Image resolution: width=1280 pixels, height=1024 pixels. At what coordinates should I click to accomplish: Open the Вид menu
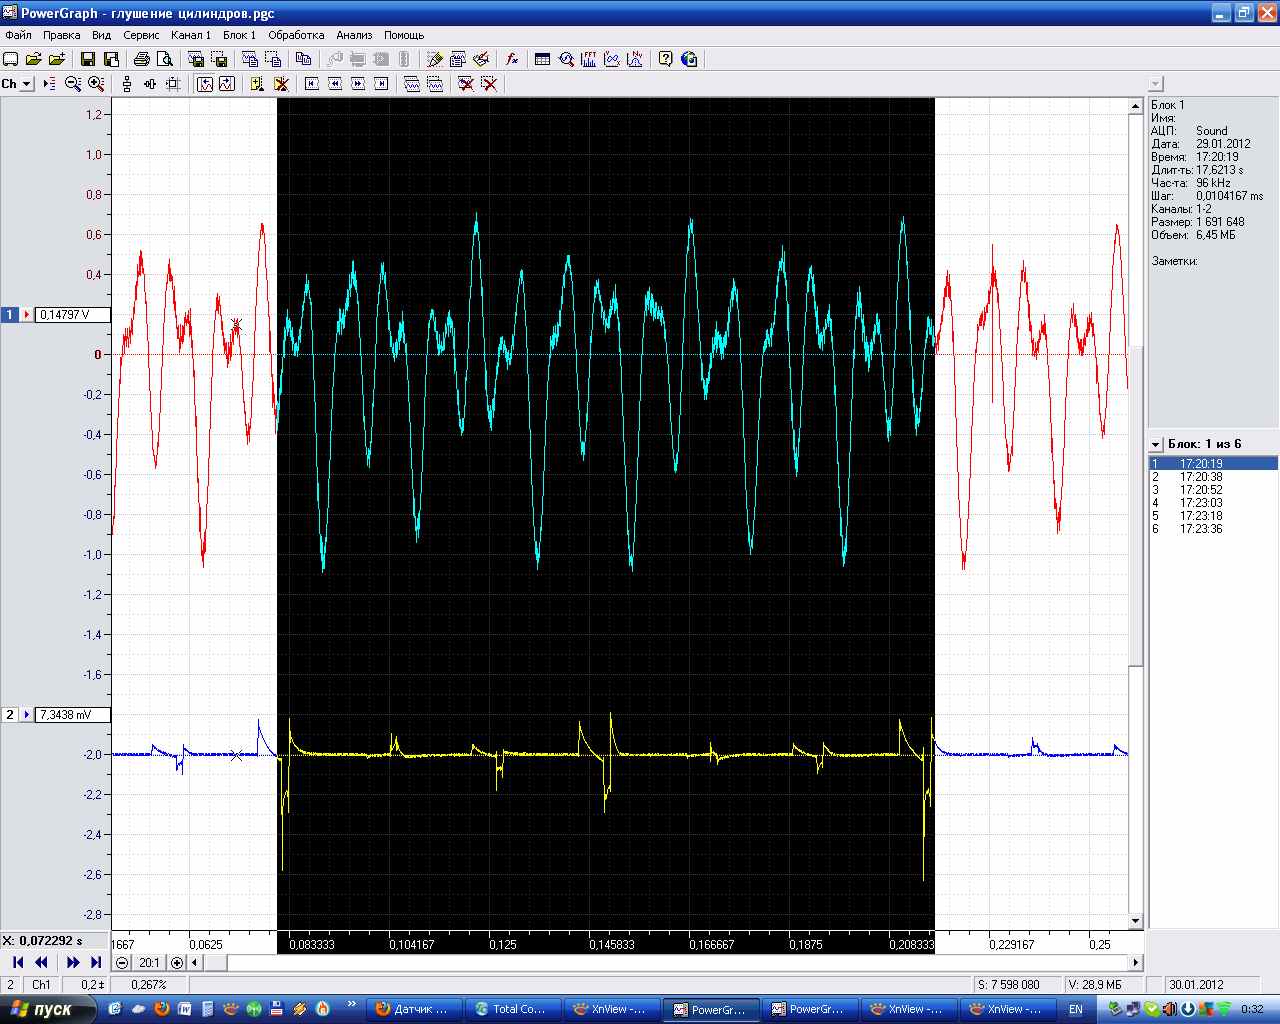pyautogui.click(x=101, y=35)
